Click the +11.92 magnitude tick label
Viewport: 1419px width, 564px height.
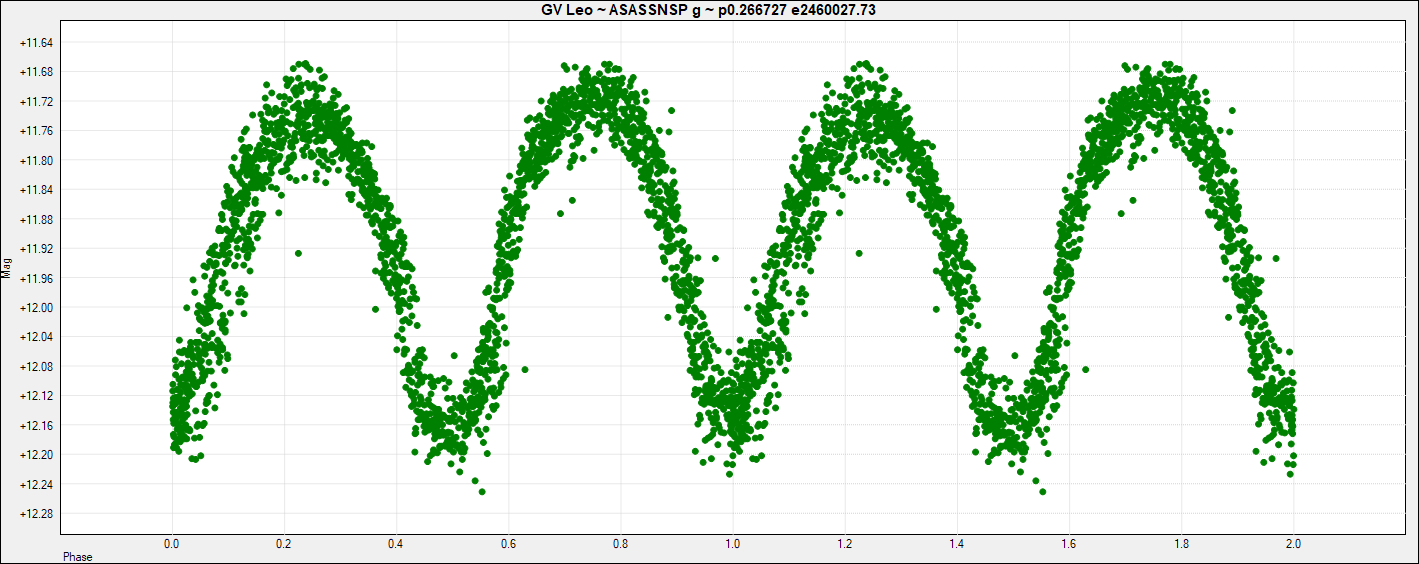click(x=37, y=249)
